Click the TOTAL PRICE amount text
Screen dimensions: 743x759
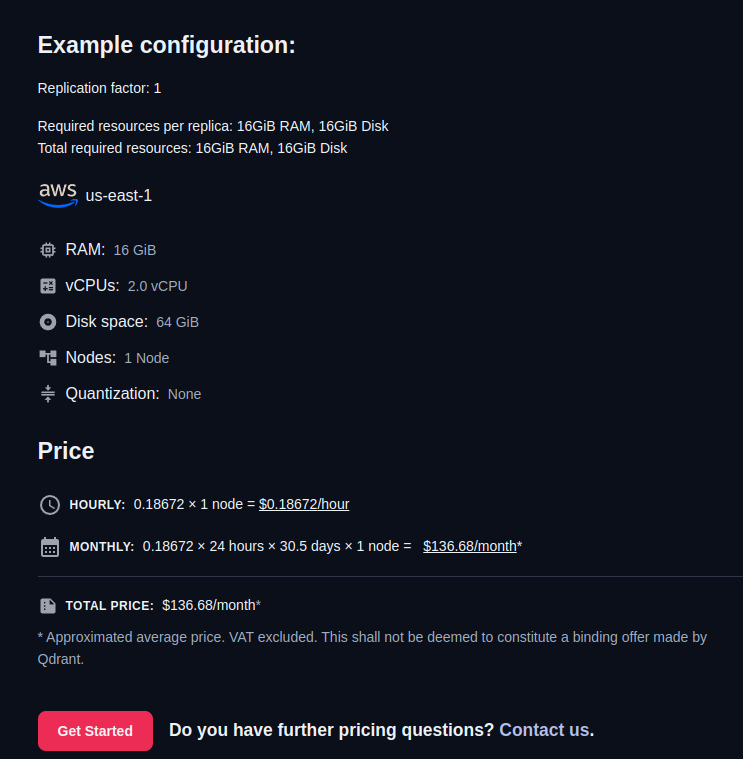coord(210,605)
